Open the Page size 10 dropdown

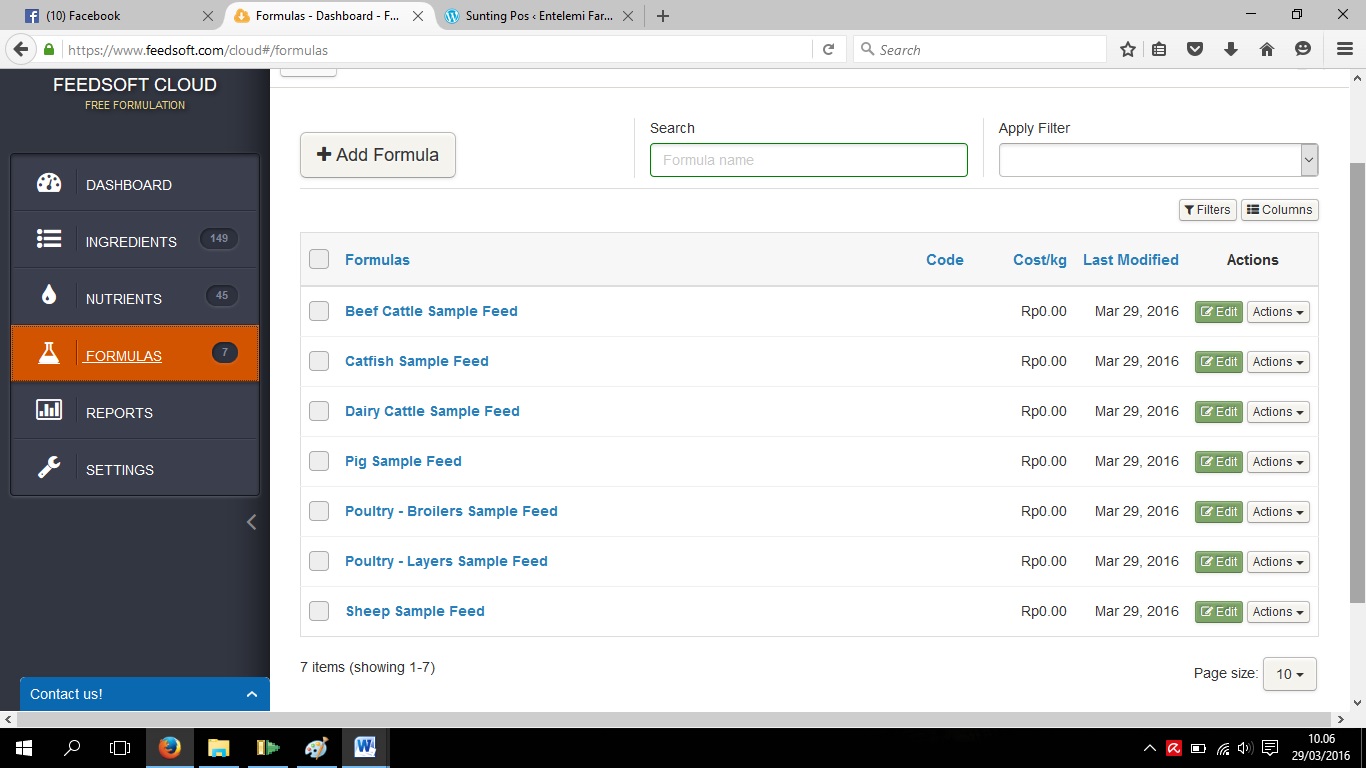pos(1289,674)
